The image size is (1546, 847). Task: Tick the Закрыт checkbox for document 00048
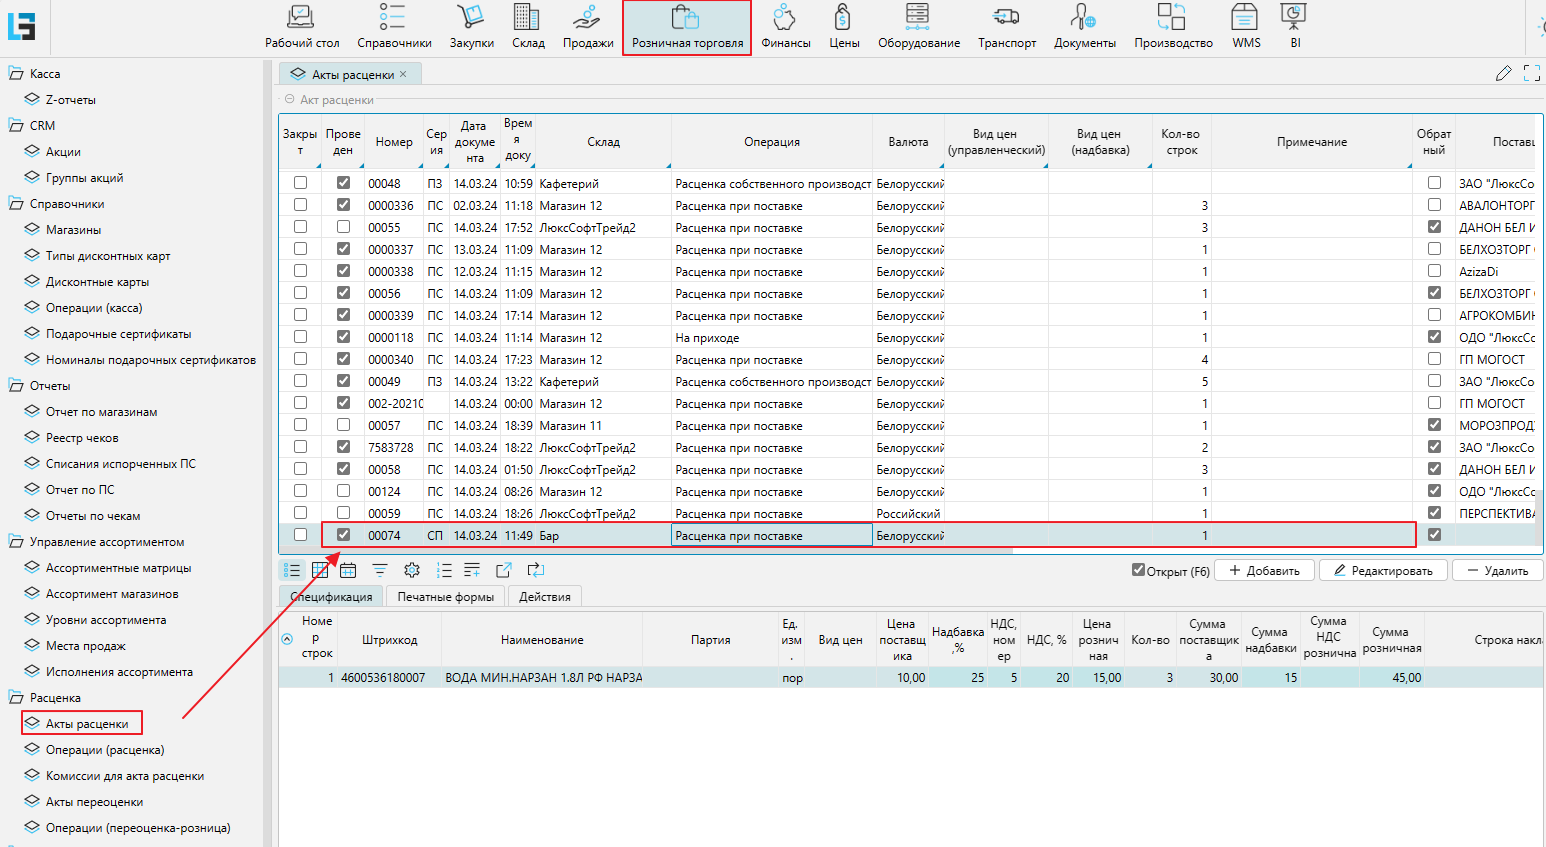[300, 183]
